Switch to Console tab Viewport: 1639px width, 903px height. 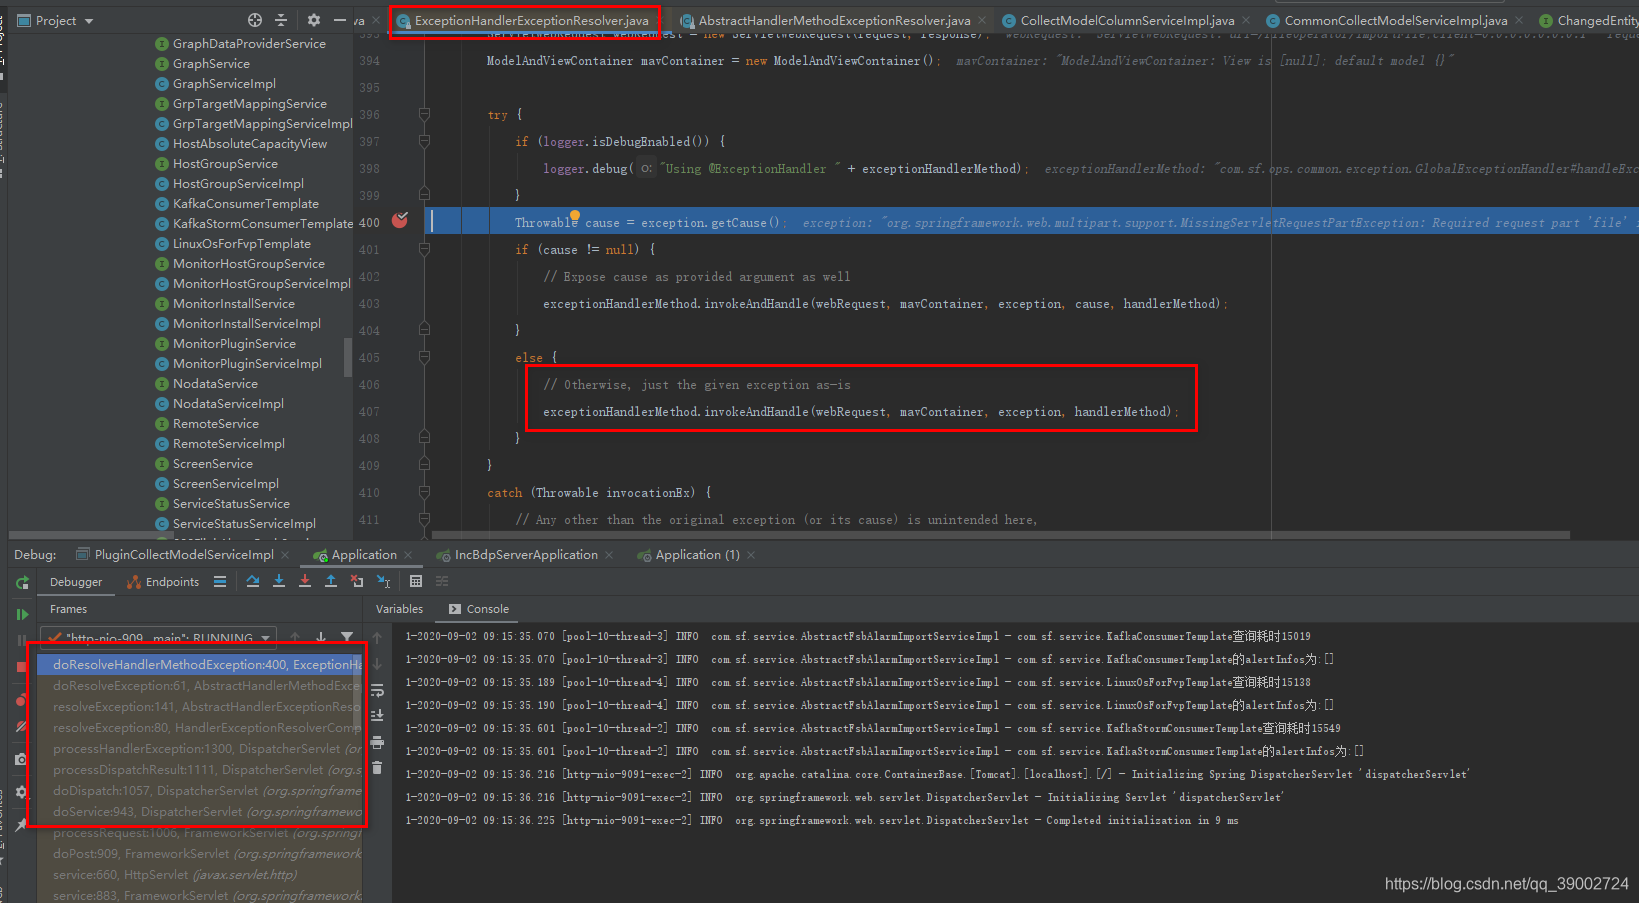479,609
